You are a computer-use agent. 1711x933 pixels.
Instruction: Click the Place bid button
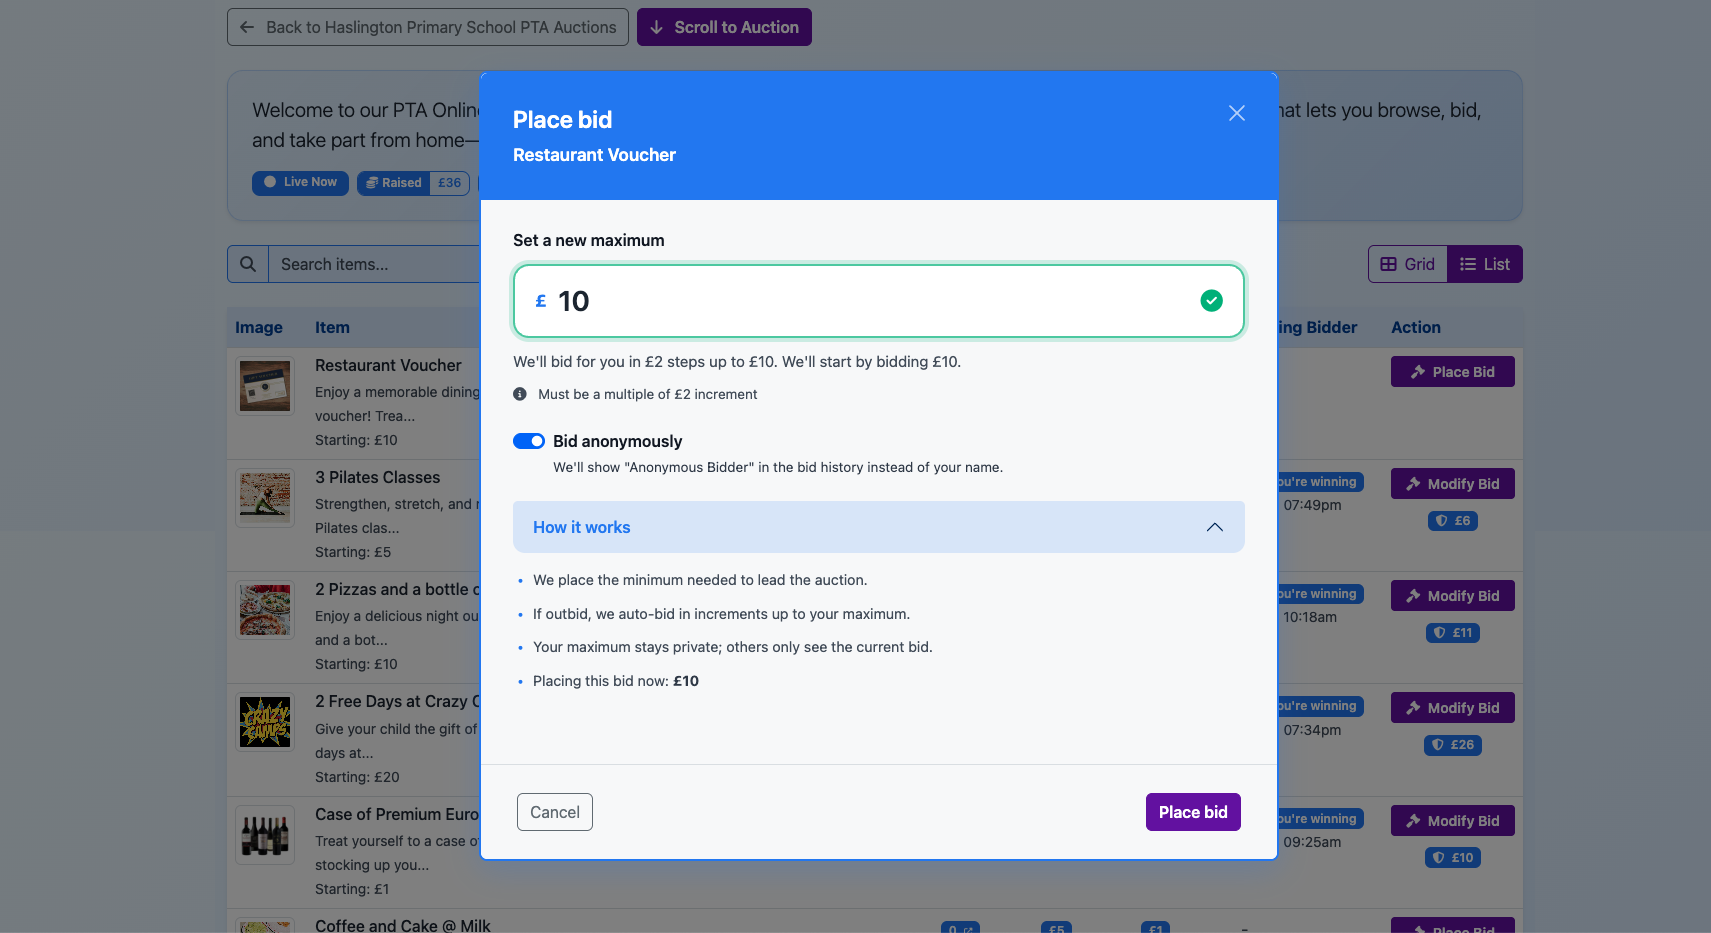[1193, 811]
